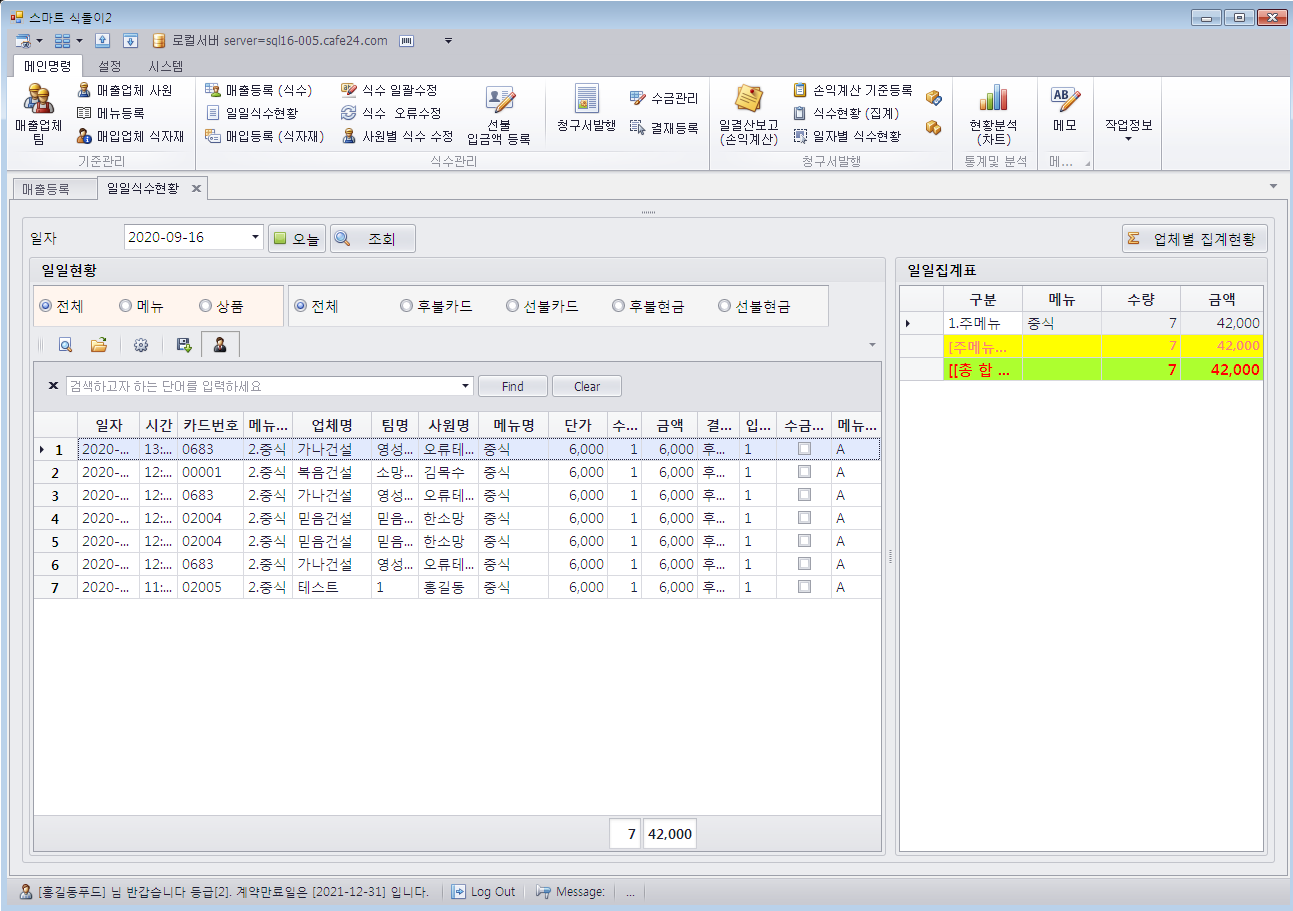Click the 조회 search button

[372, 239]
